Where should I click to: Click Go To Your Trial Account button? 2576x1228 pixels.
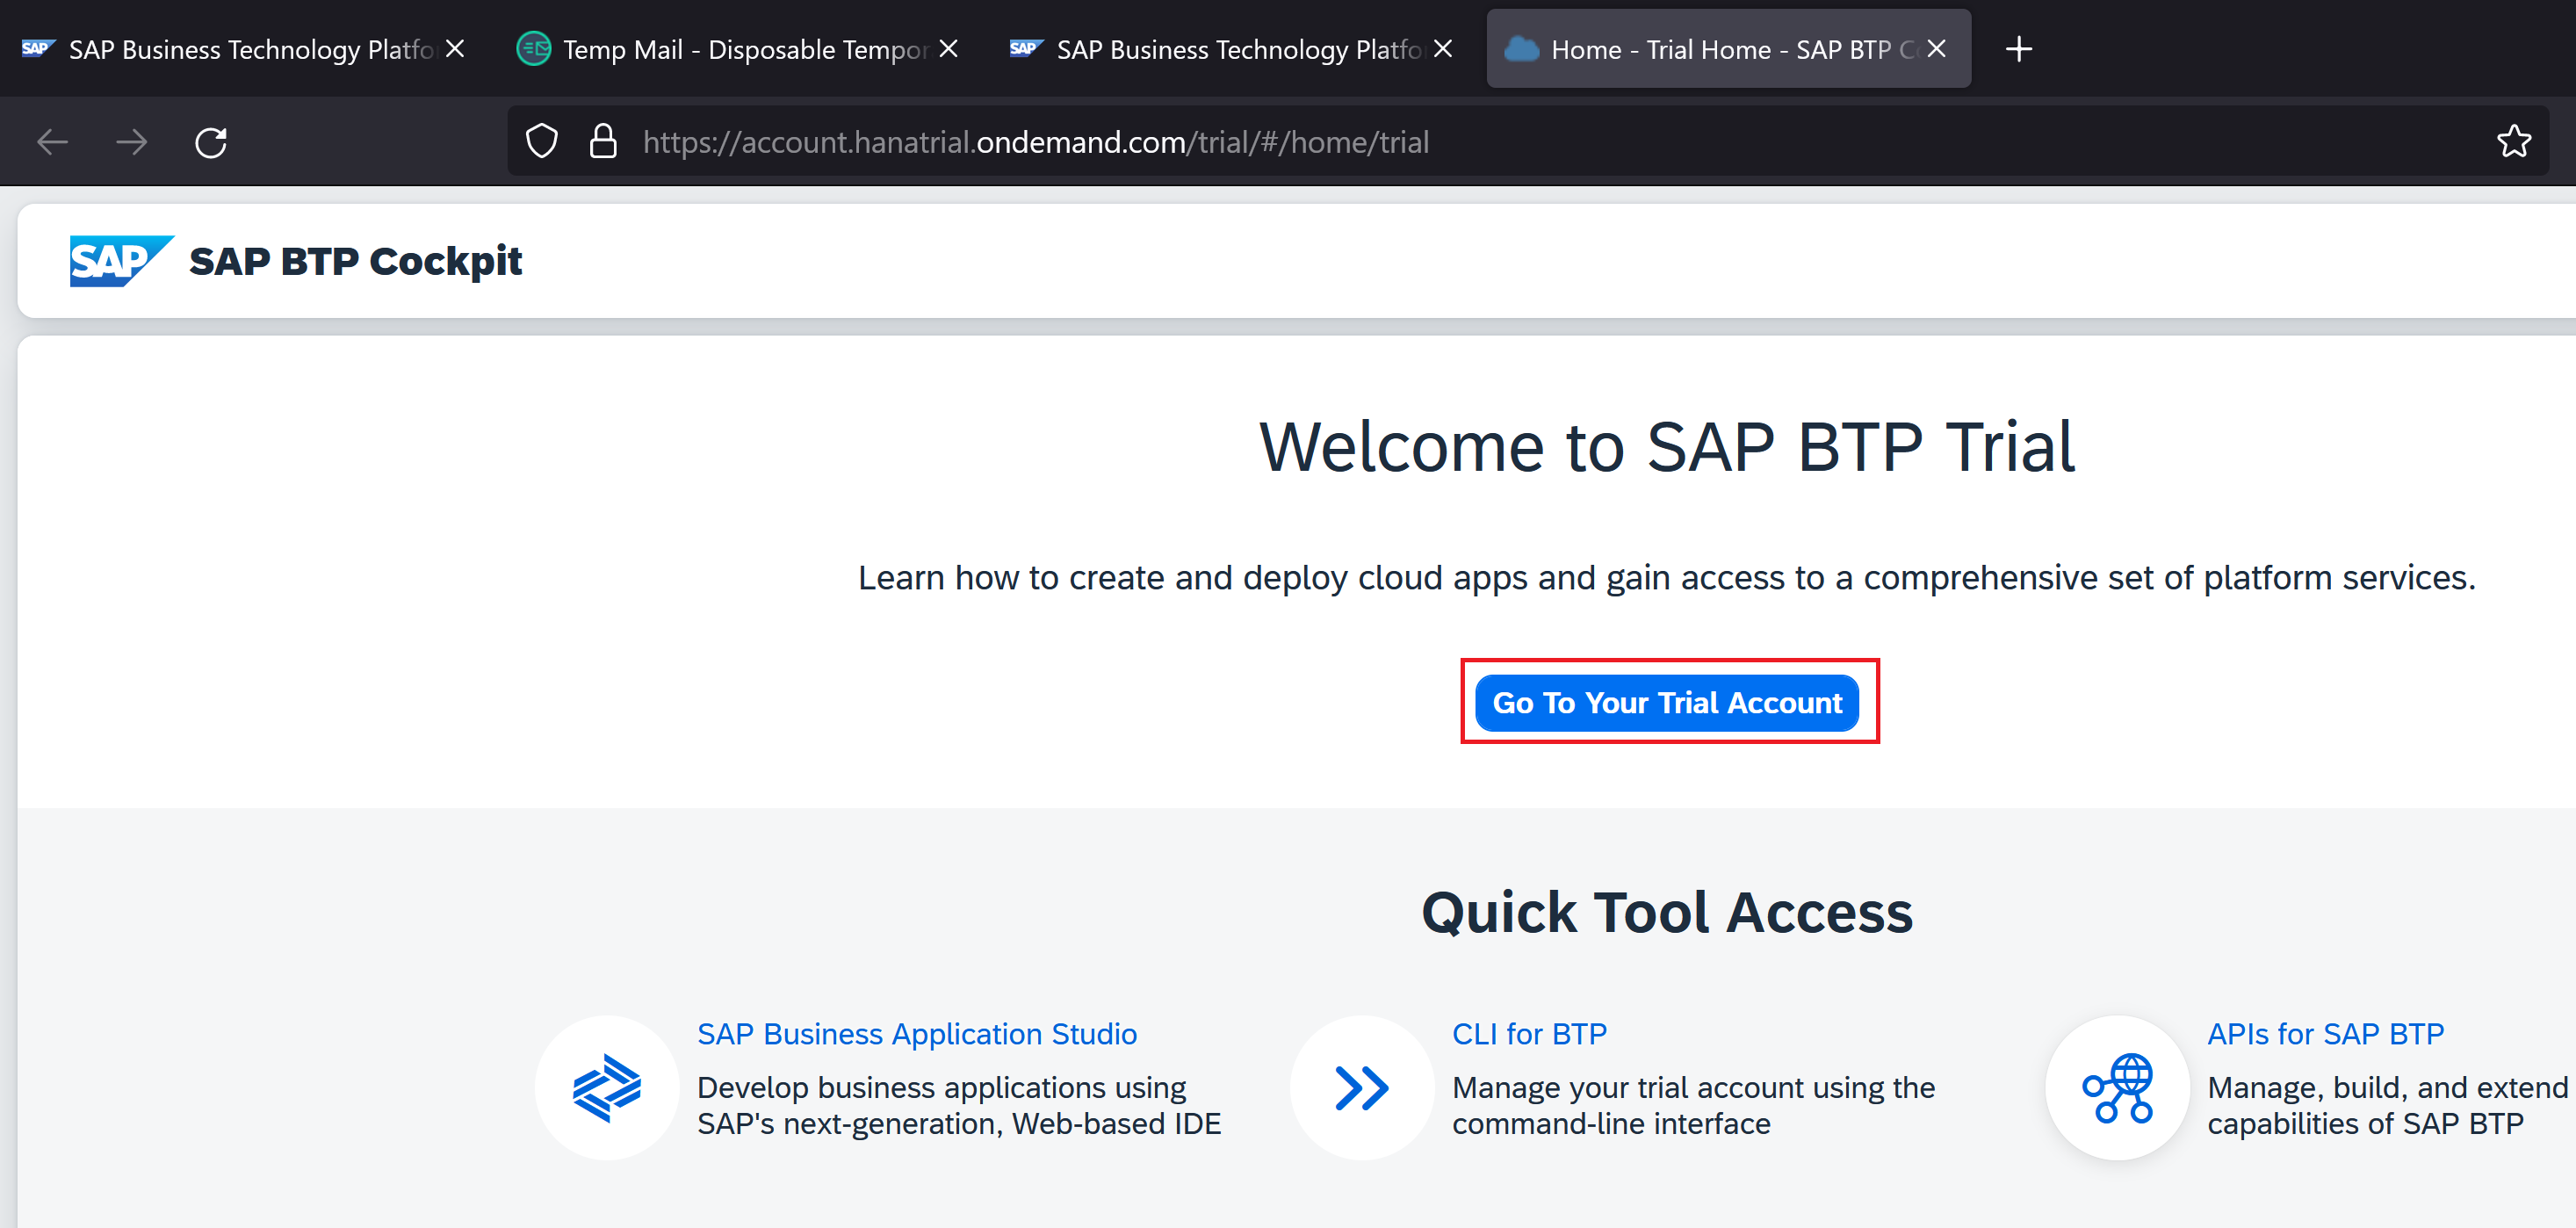pos(1667,703)
